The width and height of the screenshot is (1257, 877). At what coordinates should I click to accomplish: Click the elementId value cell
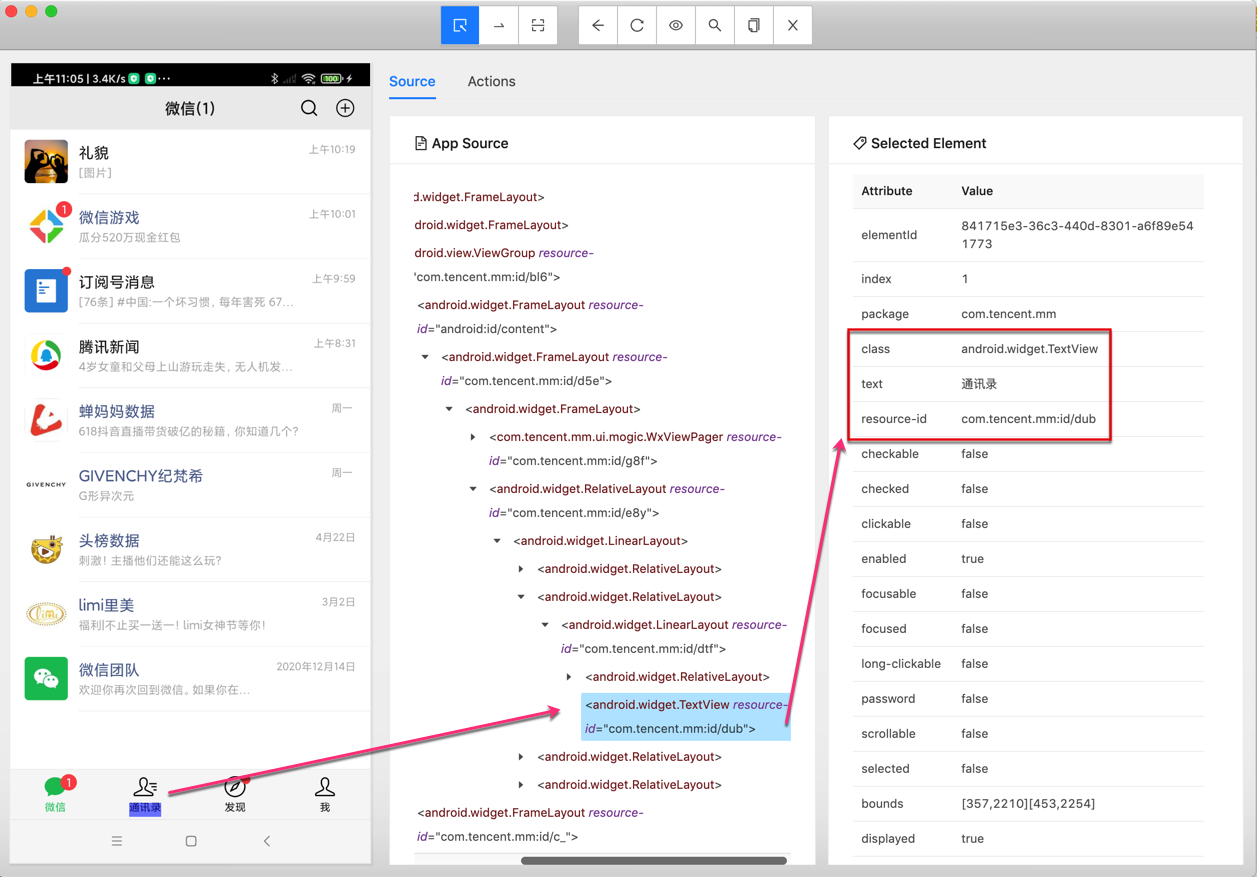1078,235
